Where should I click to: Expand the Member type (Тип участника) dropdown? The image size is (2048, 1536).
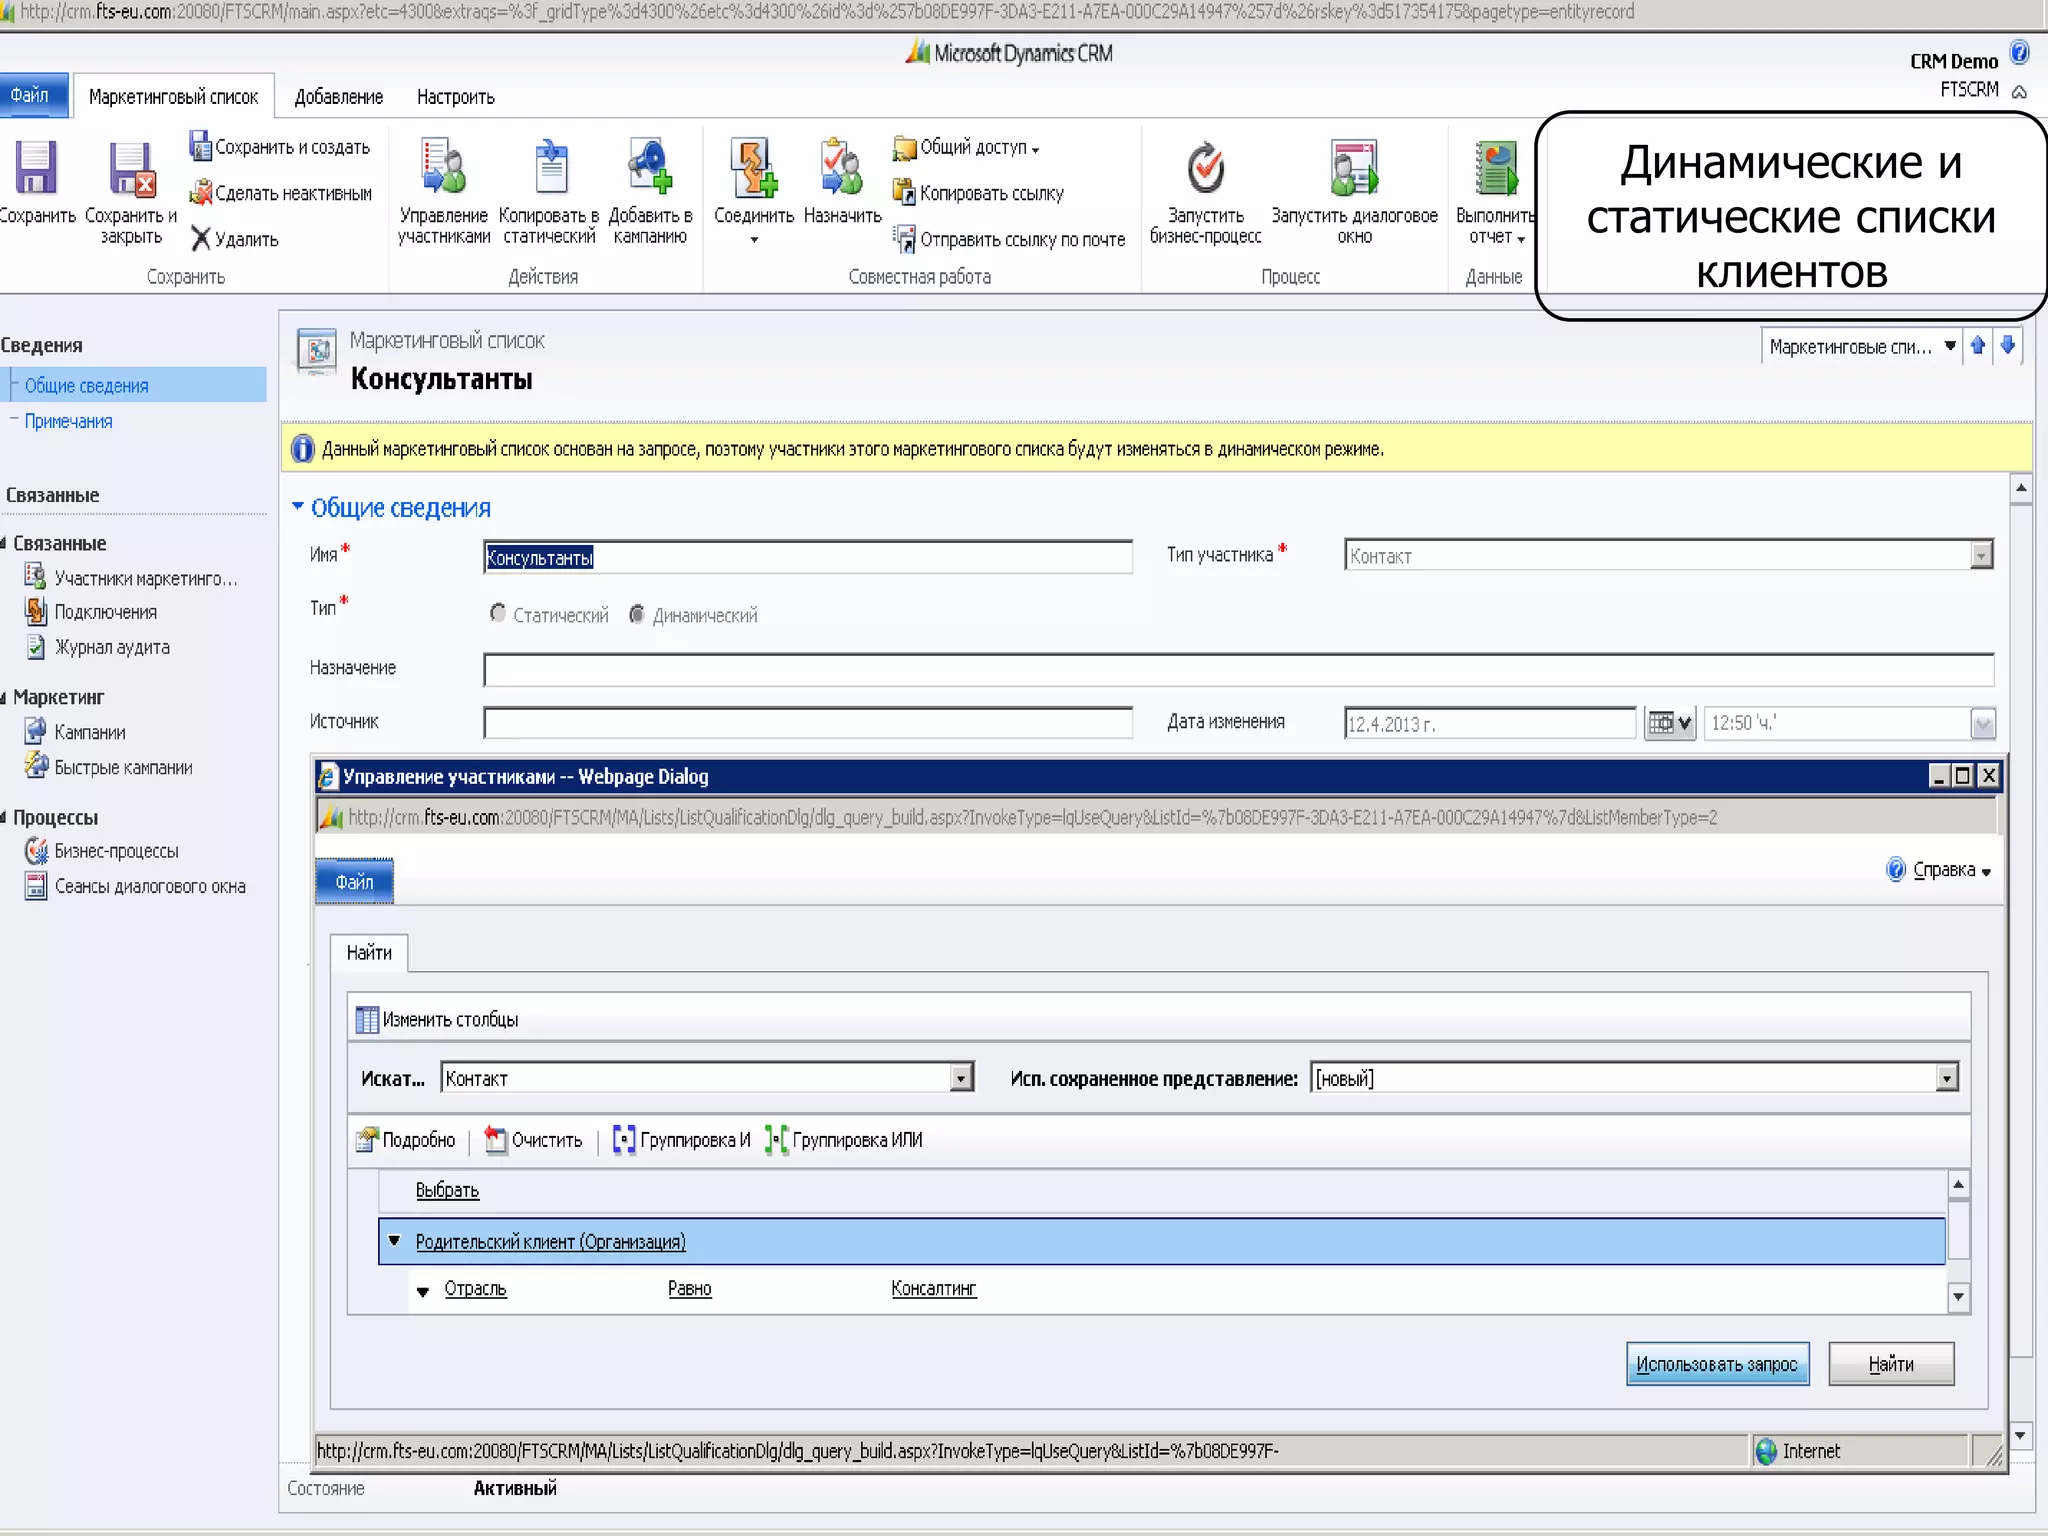[1980, 556]
